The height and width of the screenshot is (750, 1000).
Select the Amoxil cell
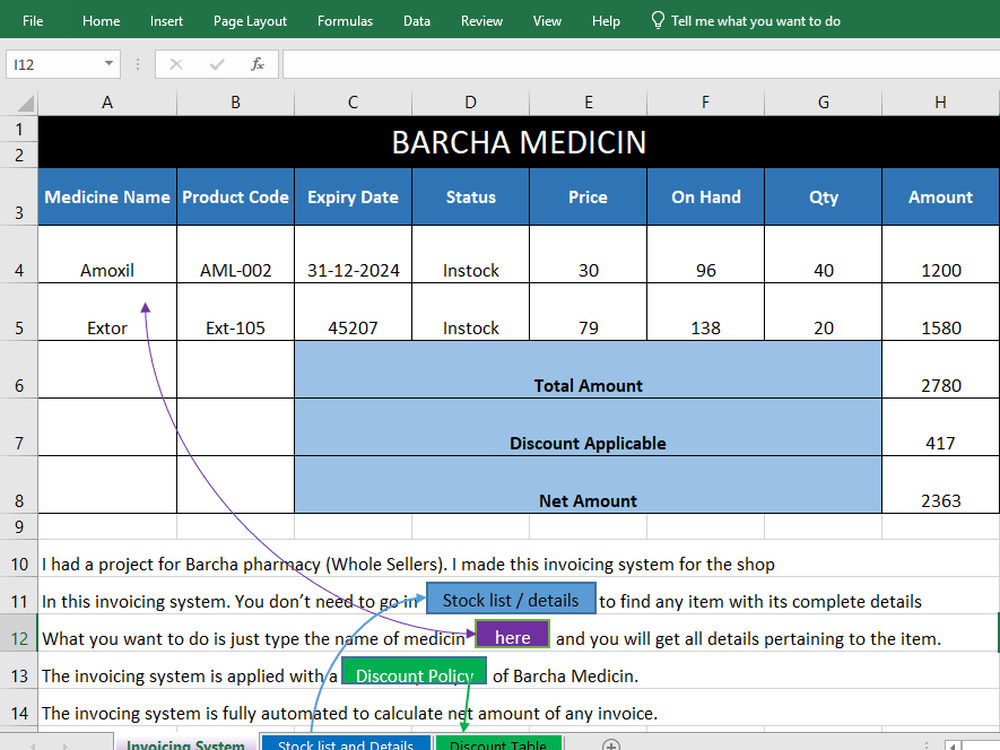click(107, 254)
